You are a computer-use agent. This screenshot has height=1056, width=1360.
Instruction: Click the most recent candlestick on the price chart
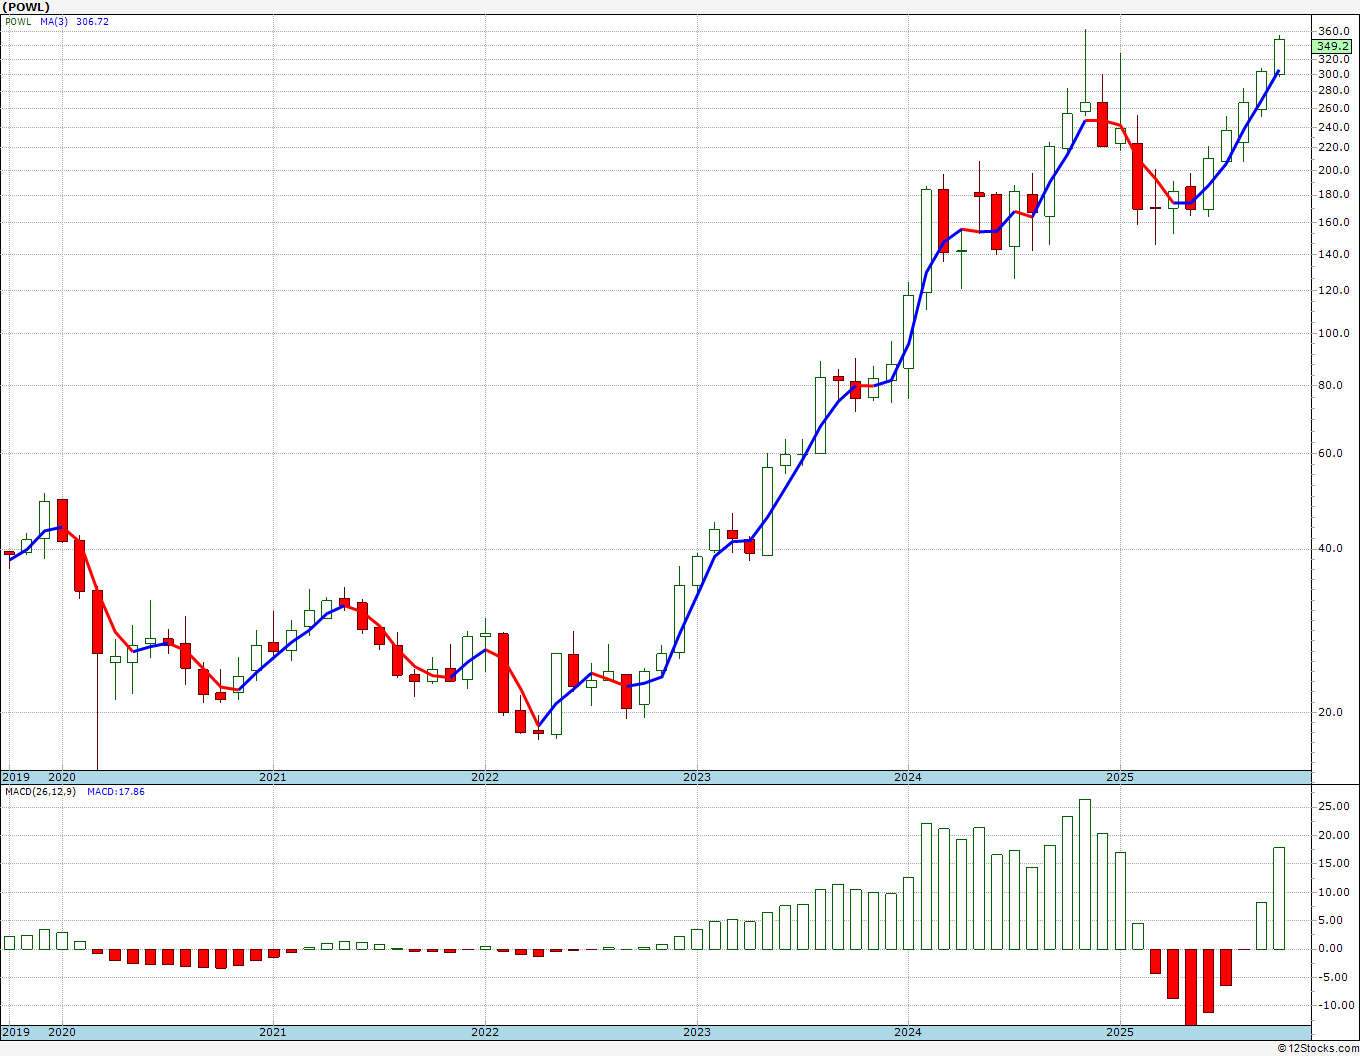[x=1279, y=57]
